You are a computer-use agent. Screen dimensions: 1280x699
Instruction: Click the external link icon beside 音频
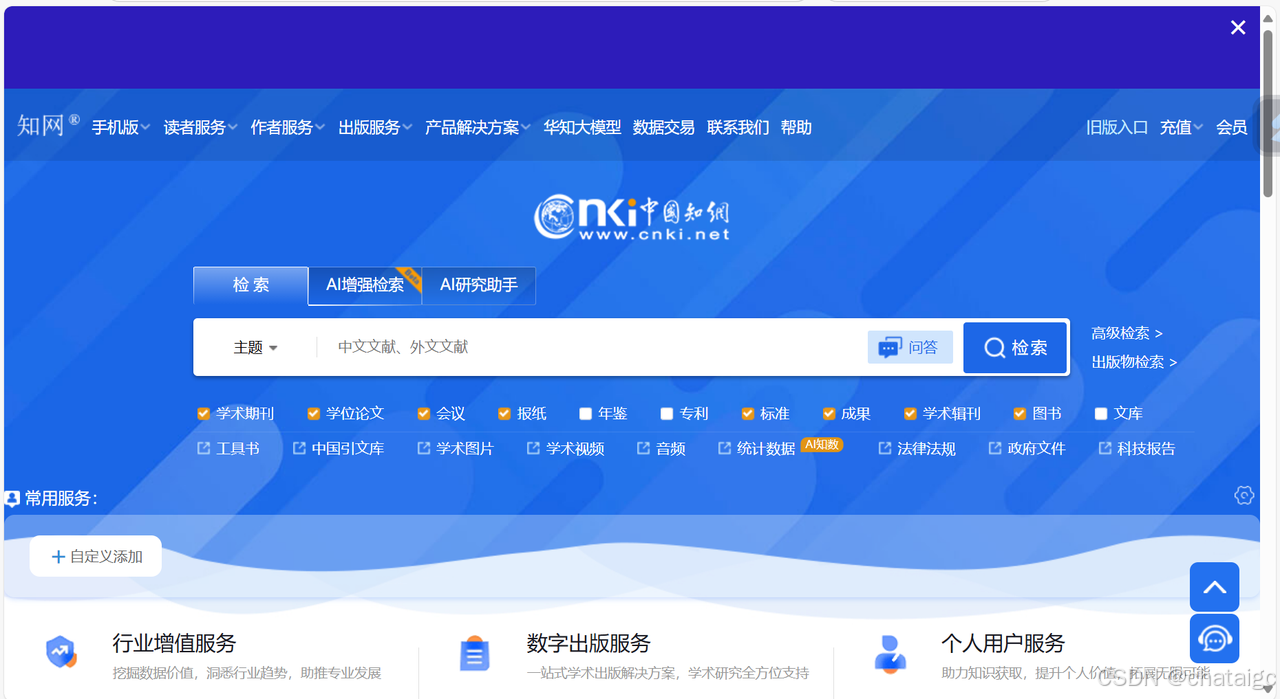pos(644,448)
